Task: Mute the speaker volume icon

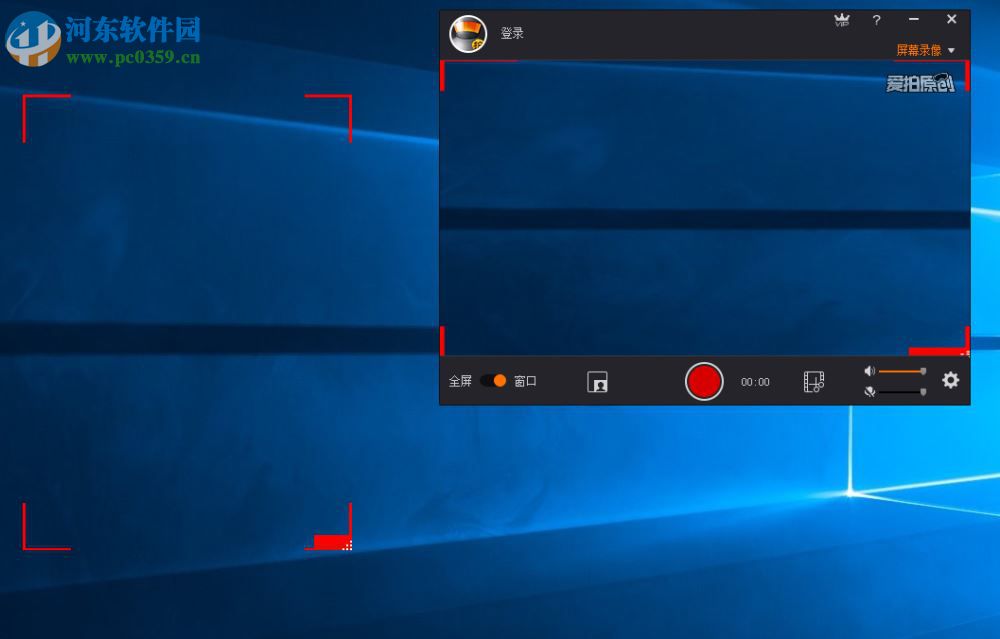Action: click(x=869, y=371)
